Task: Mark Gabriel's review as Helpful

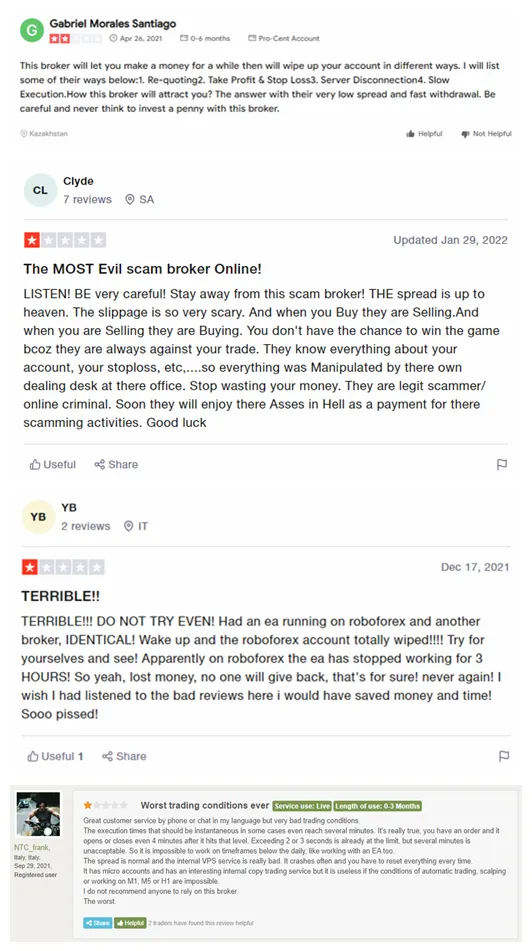Action: click(x=424, y=133)
